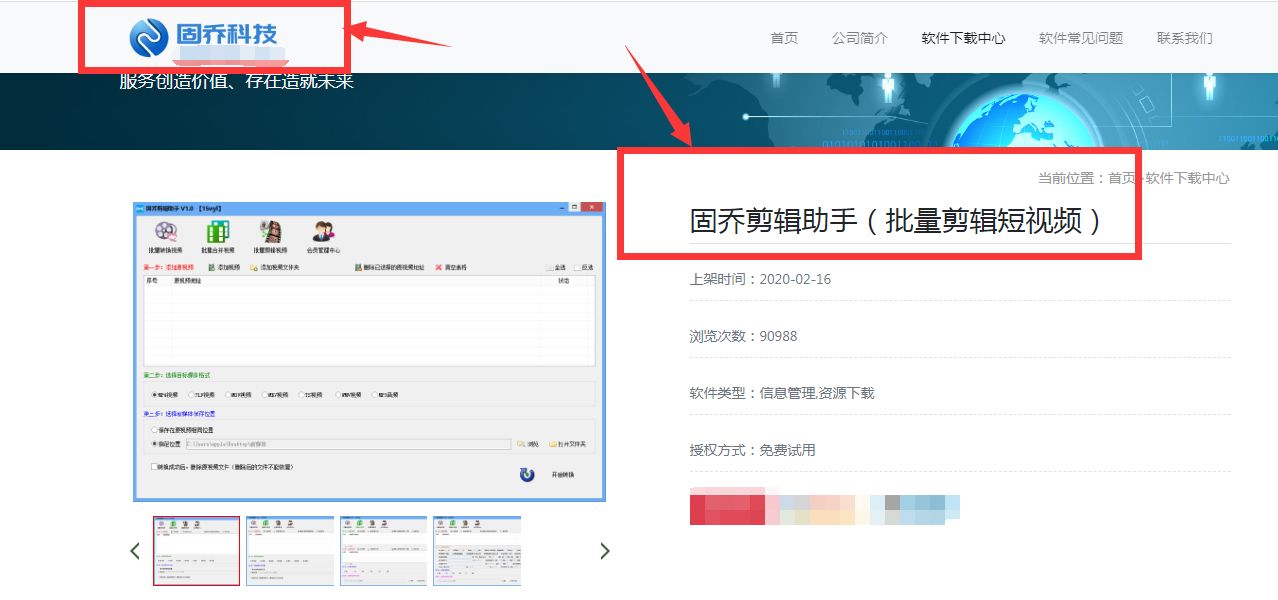Go to 联系我们 in the navigation
Image resolution: width=1278 pixels, height=600 pixels.
[x=1185, y=38]
